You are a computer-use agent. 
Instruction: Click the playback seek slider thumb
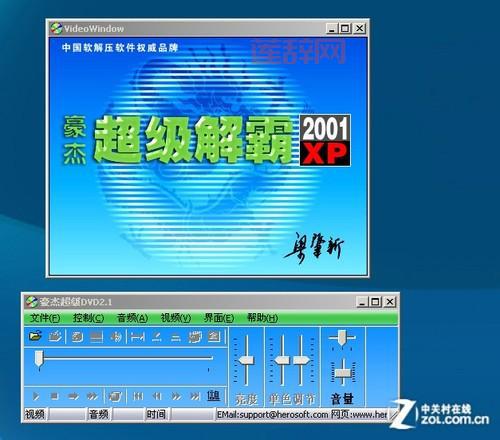pyautogui.click(x=39, y=358)
